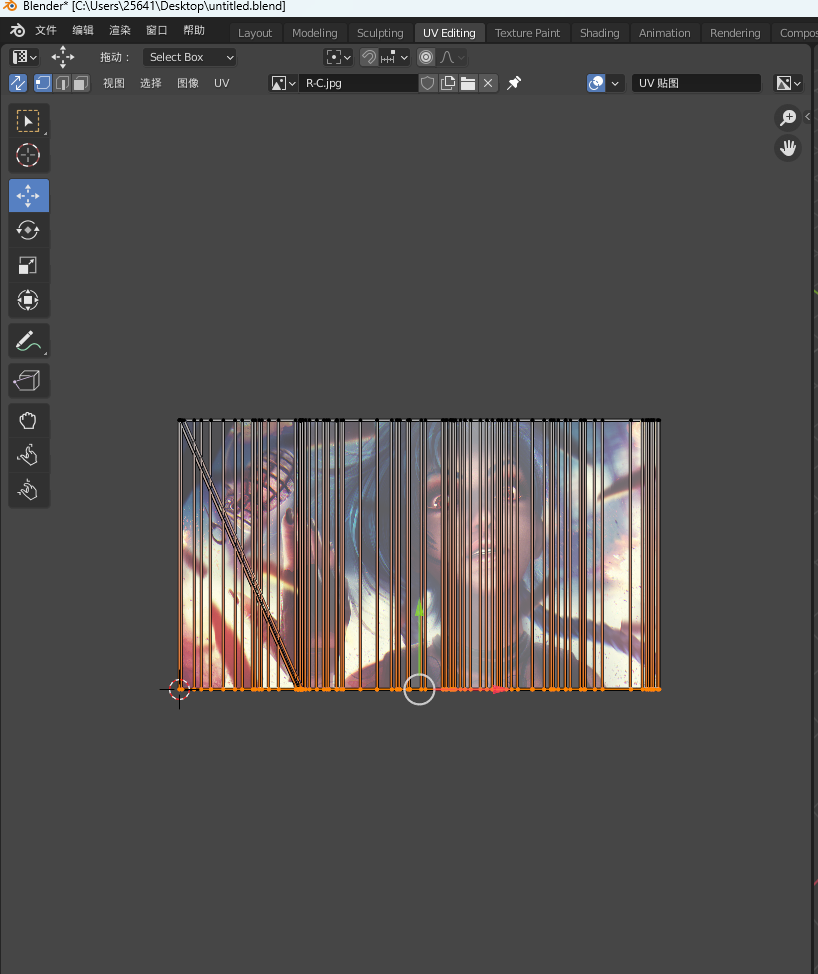Viewport: 818px width, 974px height.
Task: Open image file folder button
Action: 468,83
